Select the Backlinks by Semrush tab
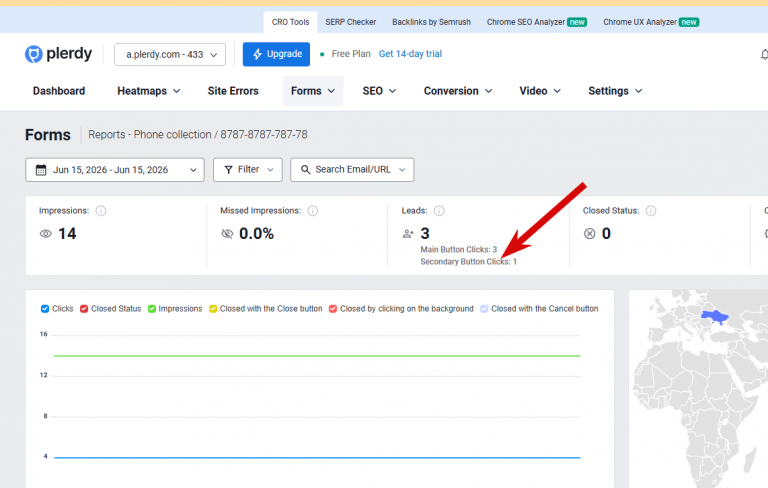The image size is (768, 488). coord(431,22)
